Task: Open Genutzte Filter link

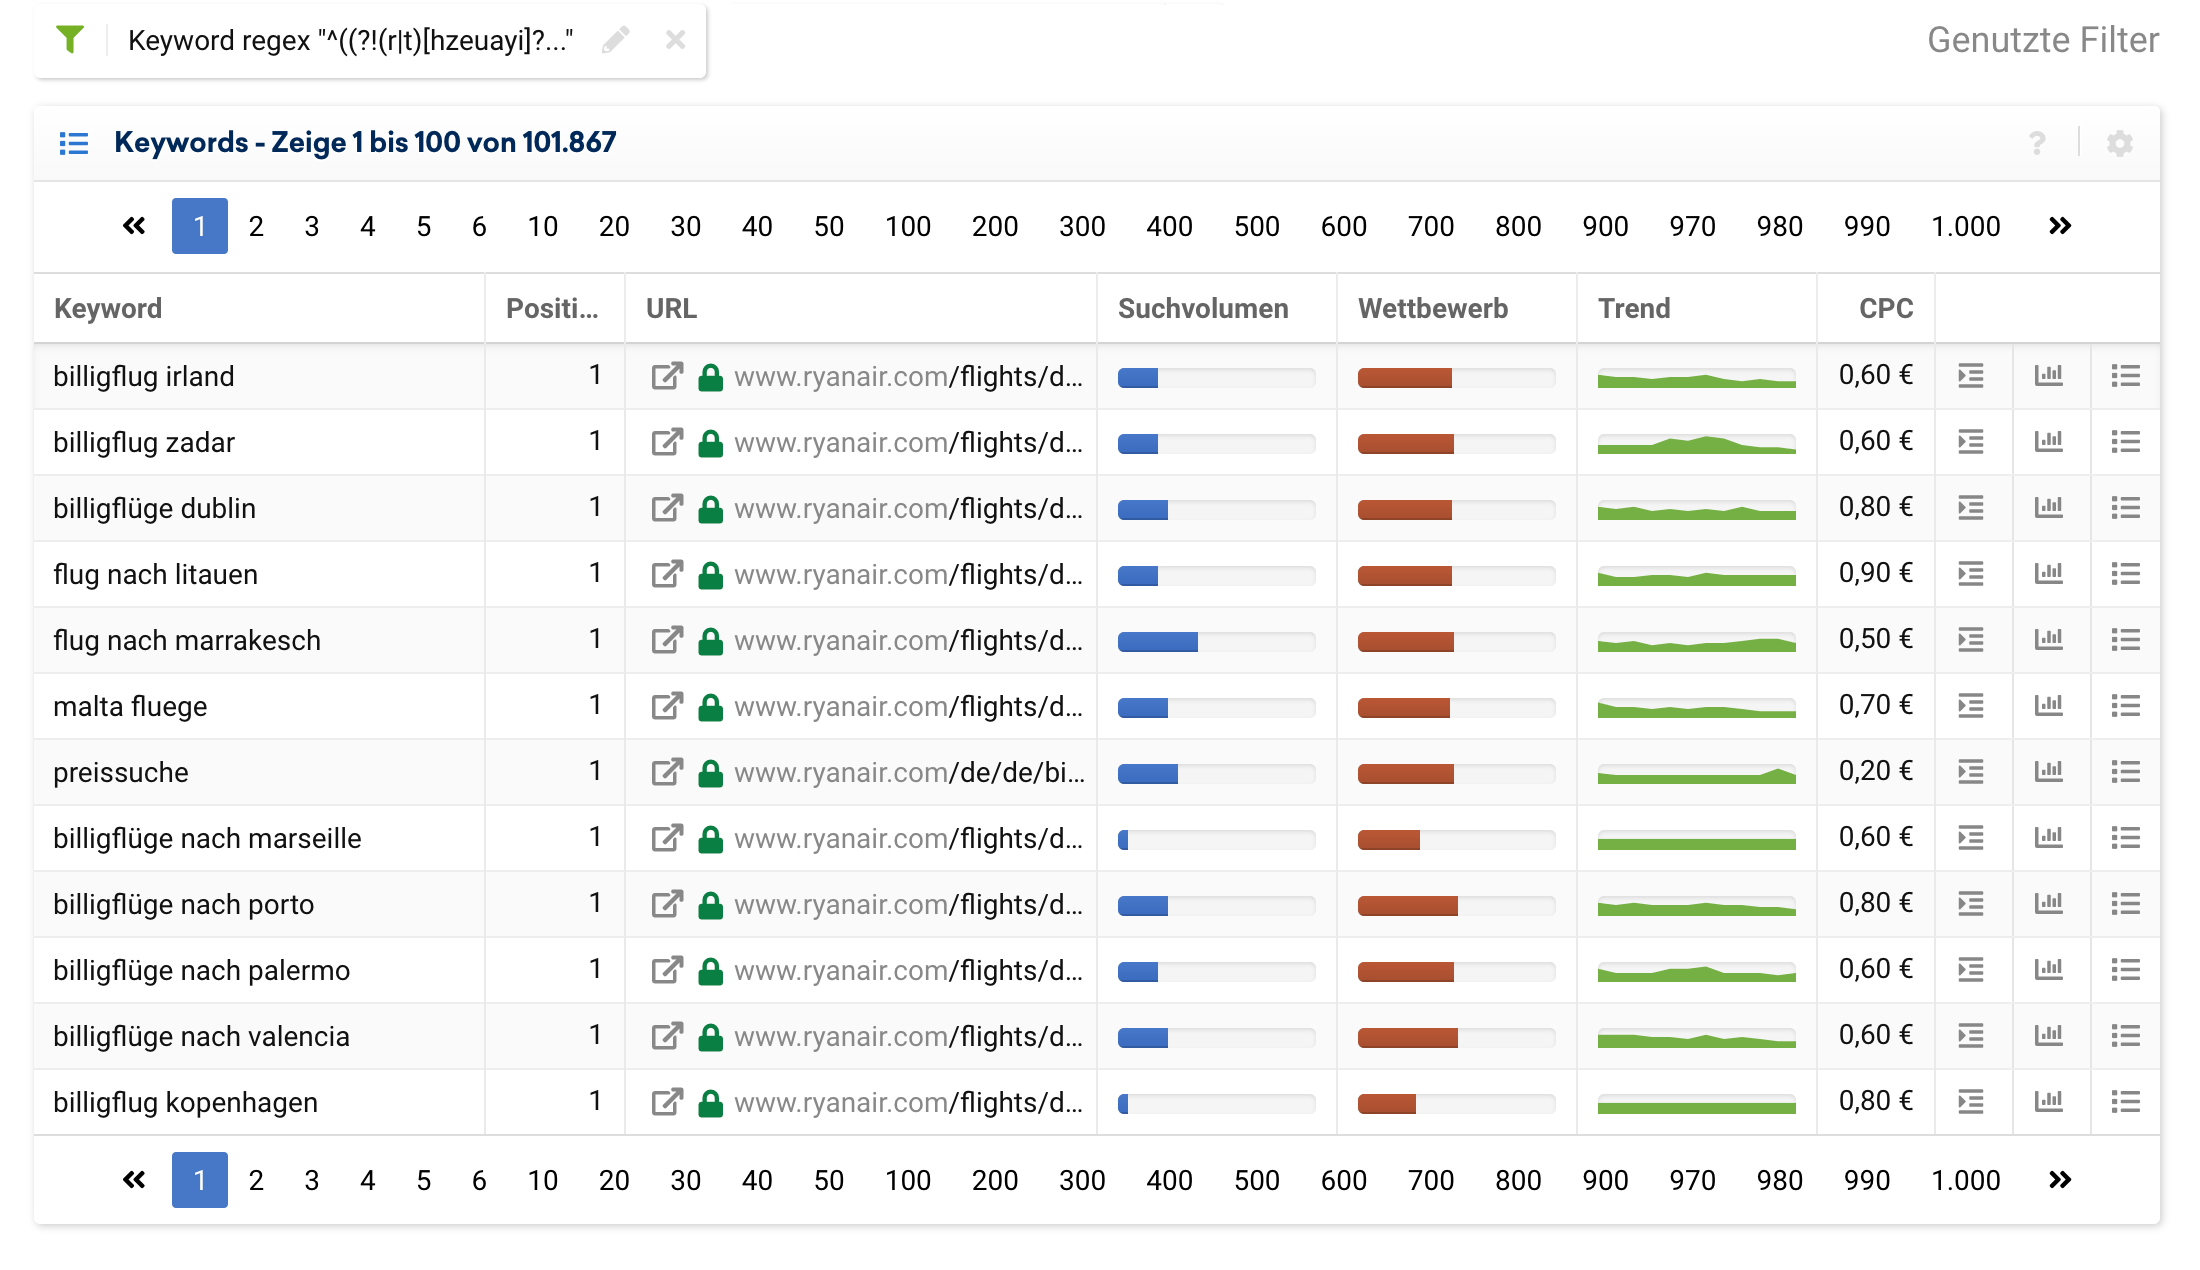Action: pyautogui.click(x=2042, y=40)
